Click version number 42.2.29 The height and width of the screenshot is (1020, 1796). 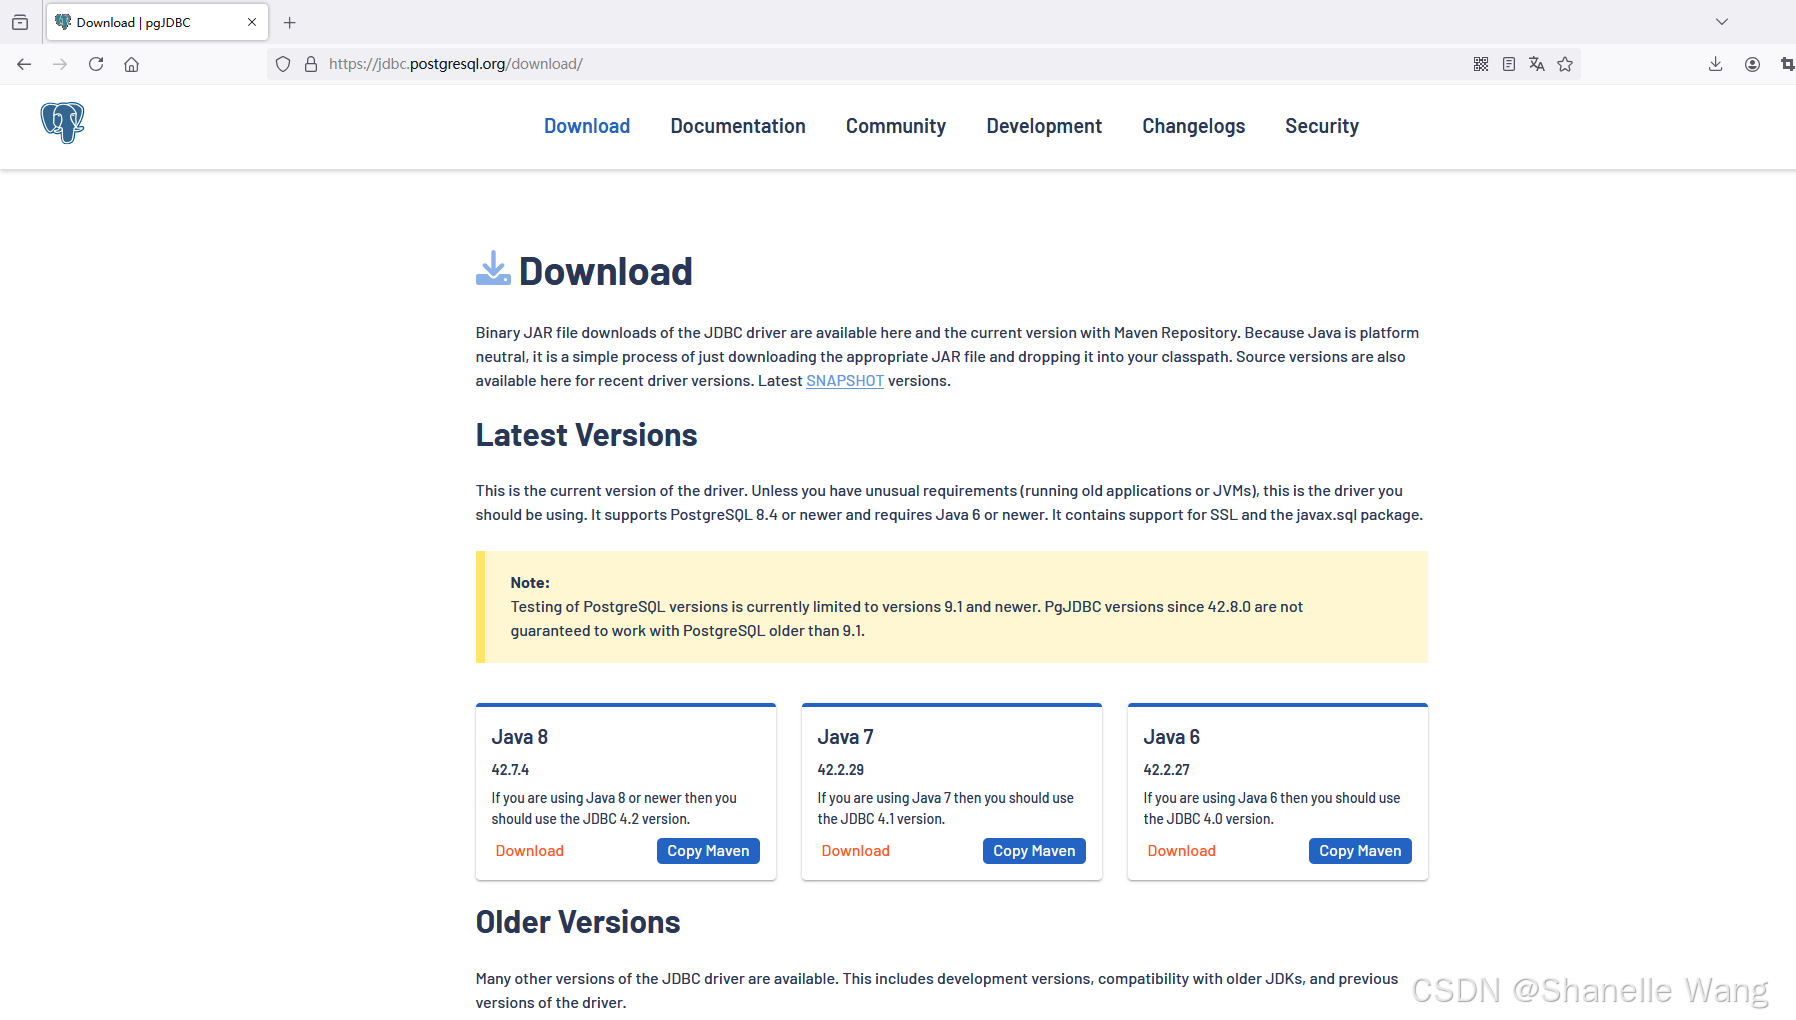click(x=841, y=770)
